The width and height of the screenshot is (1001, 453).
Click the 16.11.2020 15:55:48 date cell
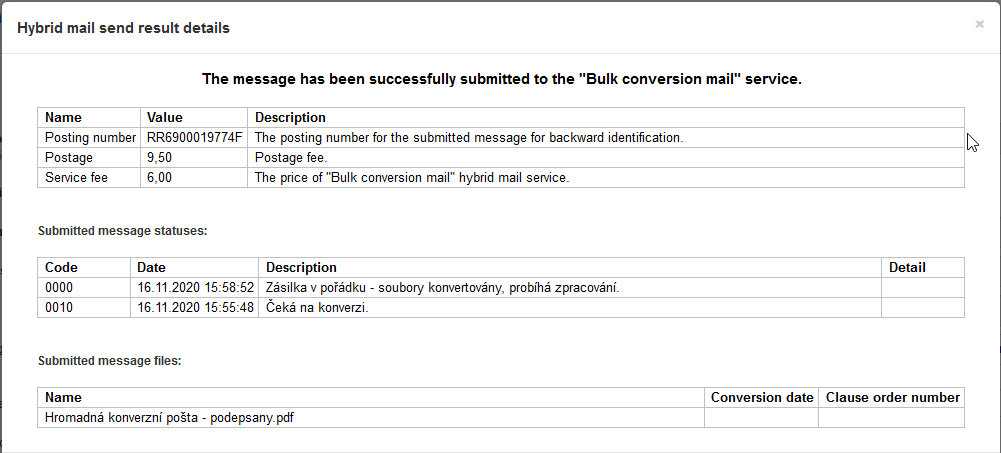196,308
